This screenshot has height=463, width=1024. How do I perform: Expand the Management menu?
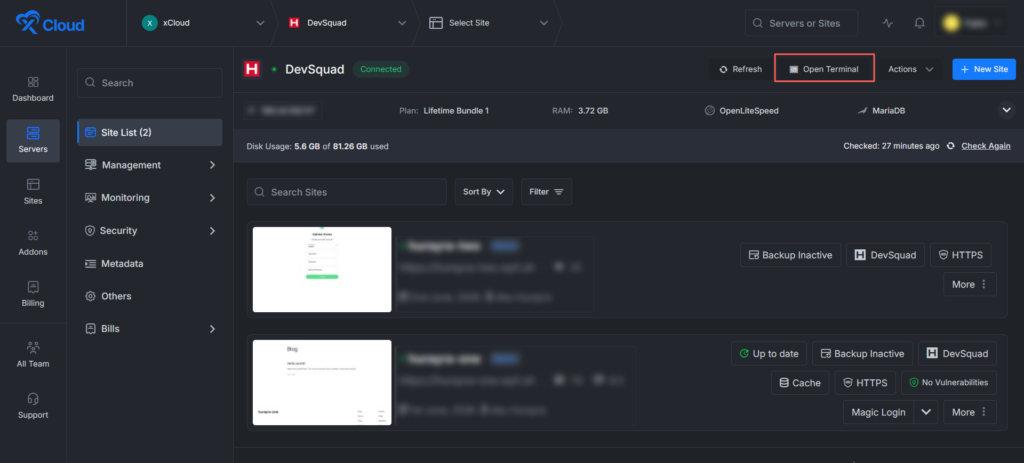click(x=150, y=165)
